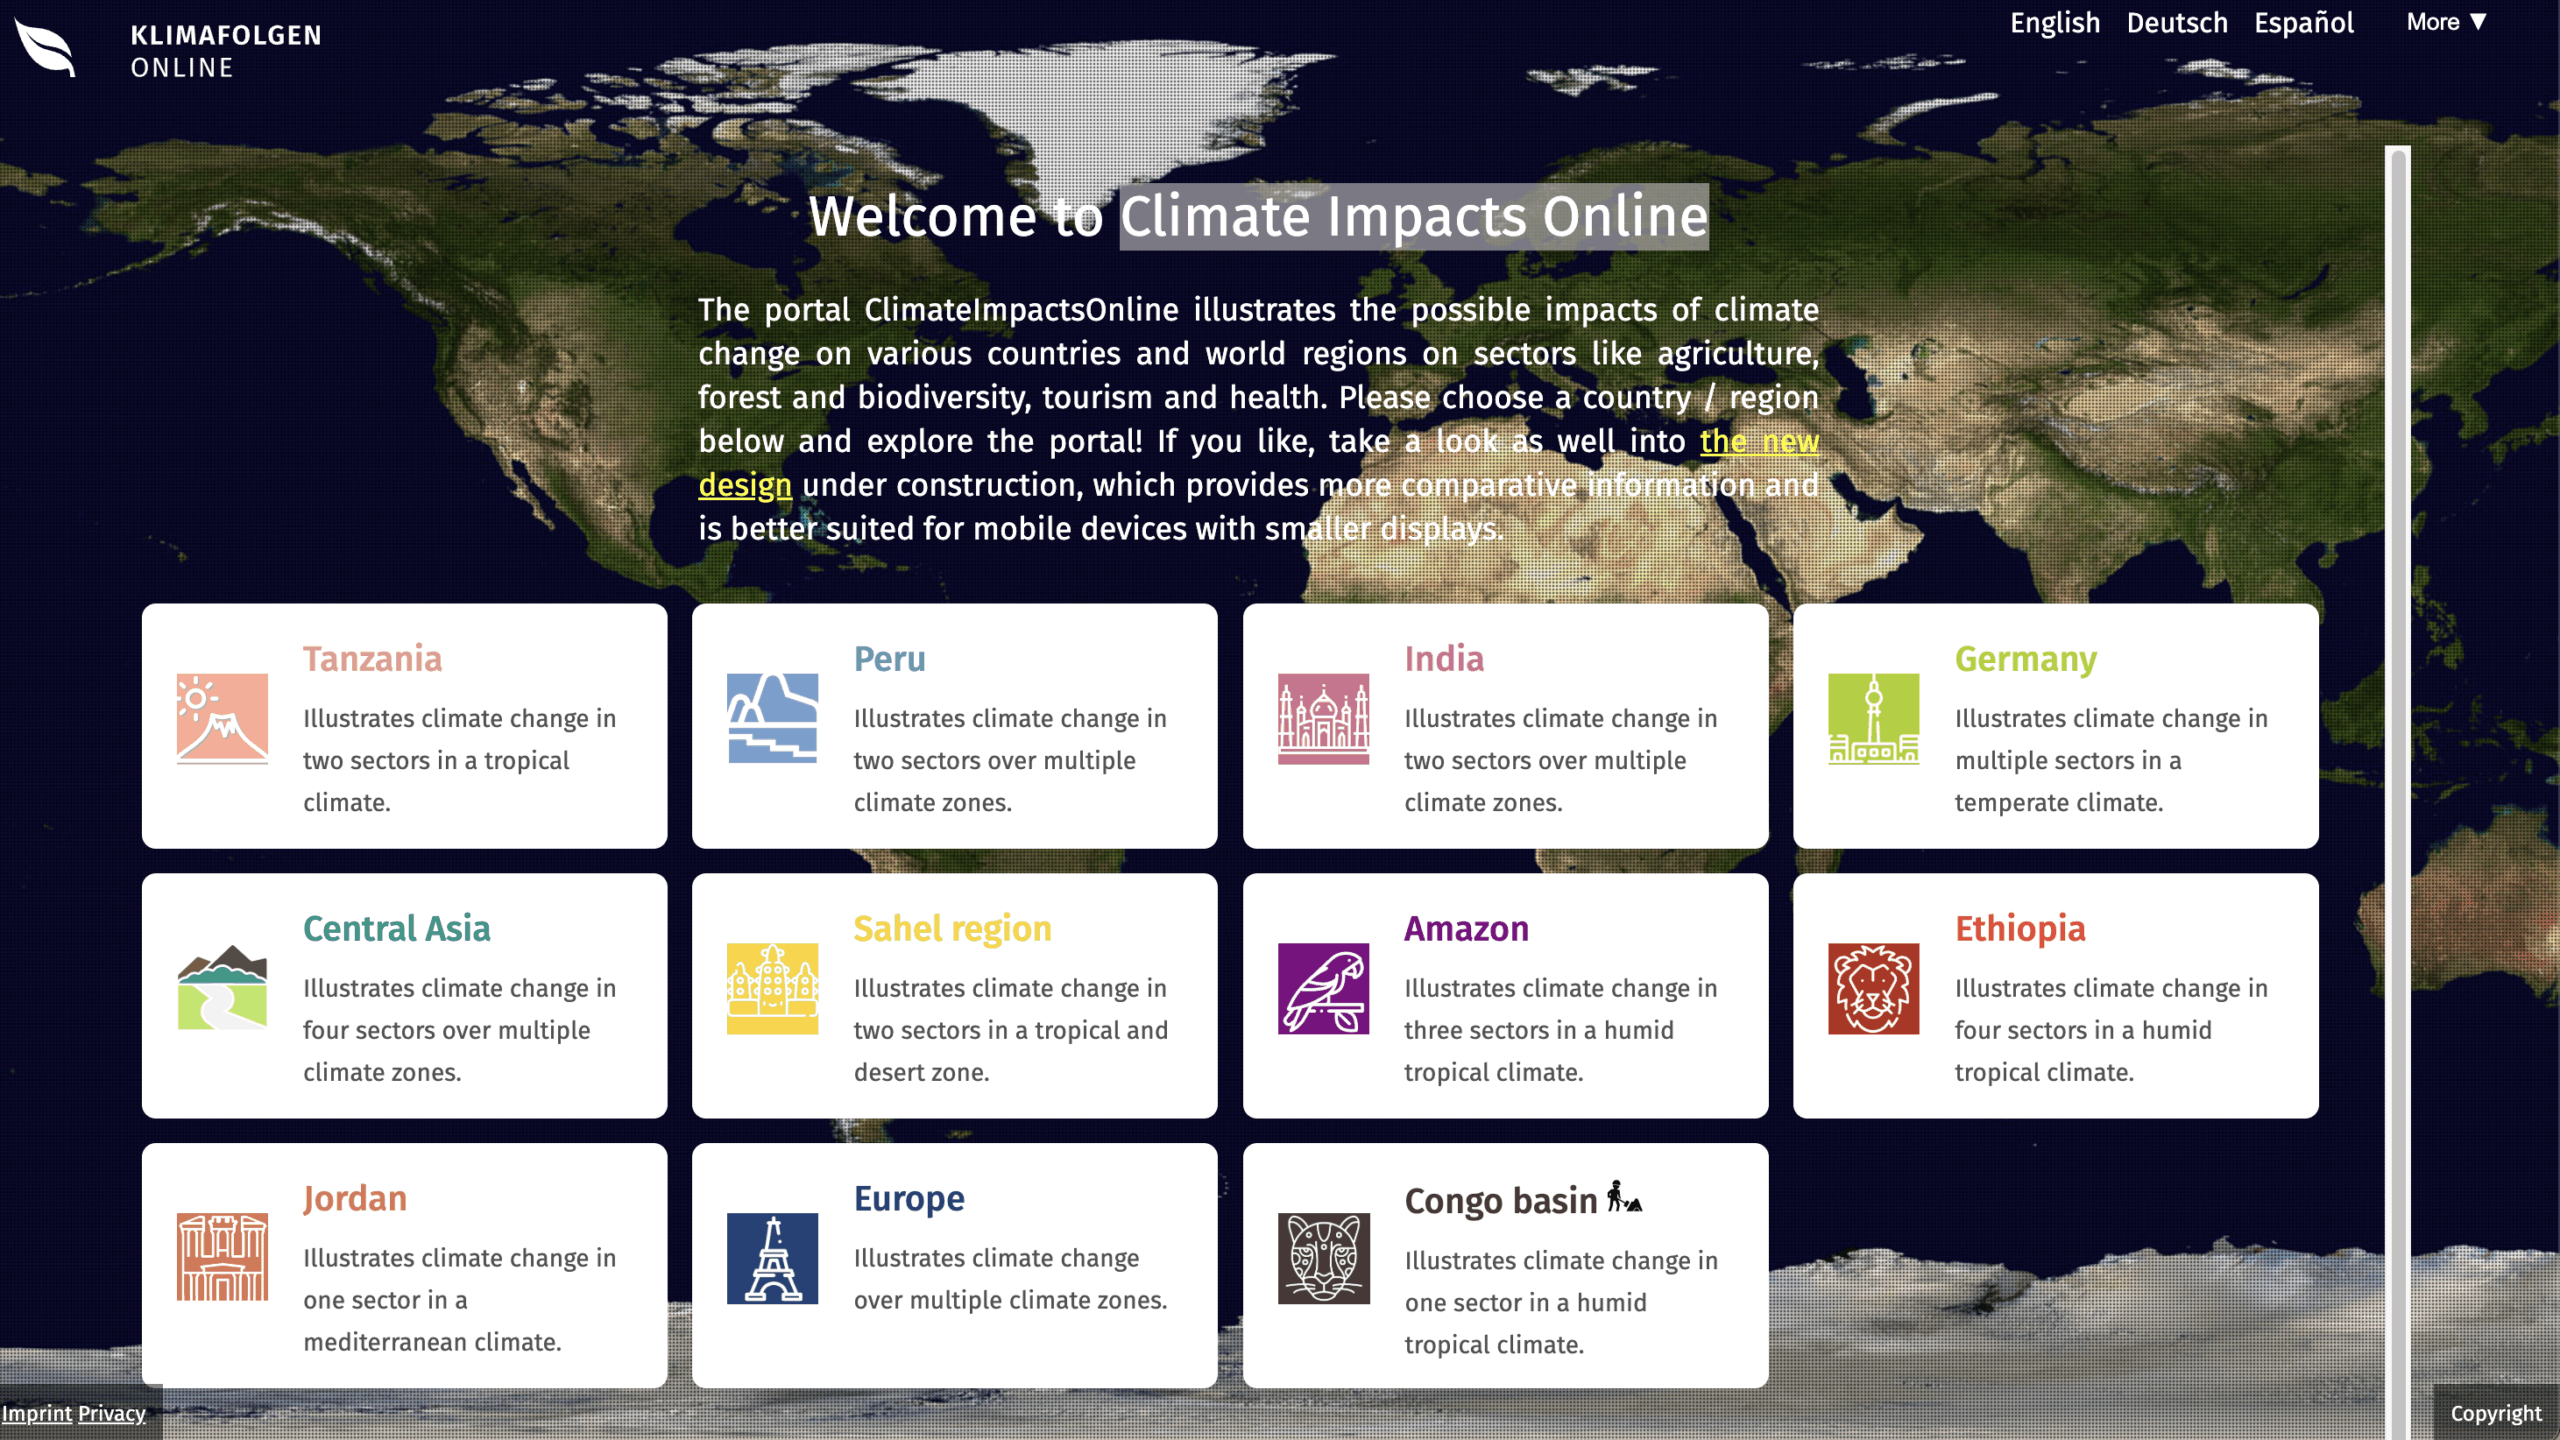Open the Imprint page

(x=37, y=1413)
